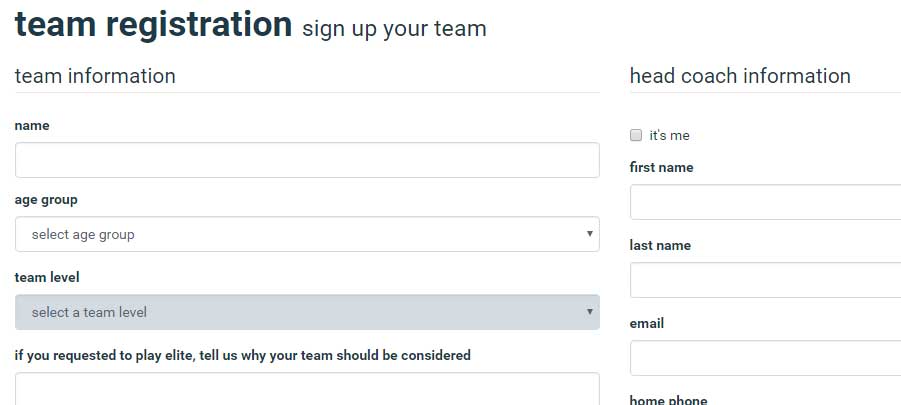Click the age group label
This screenshot has height=405, width=901.
click(46, 200)
